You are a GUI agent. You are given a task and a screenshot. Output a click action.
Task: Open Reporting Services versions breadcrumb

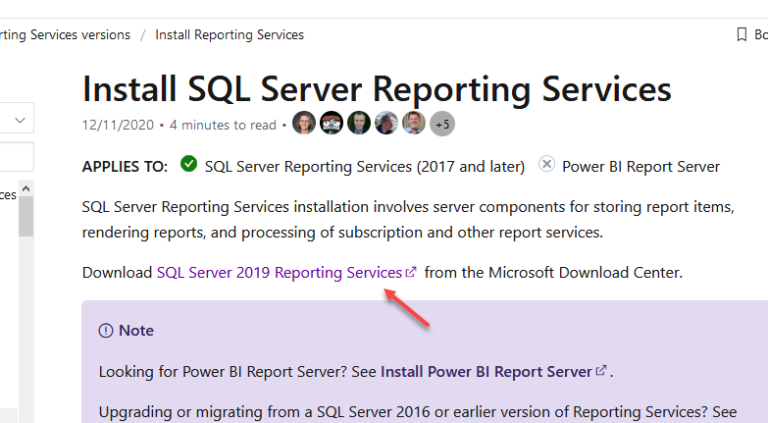(x=65, y=35)
